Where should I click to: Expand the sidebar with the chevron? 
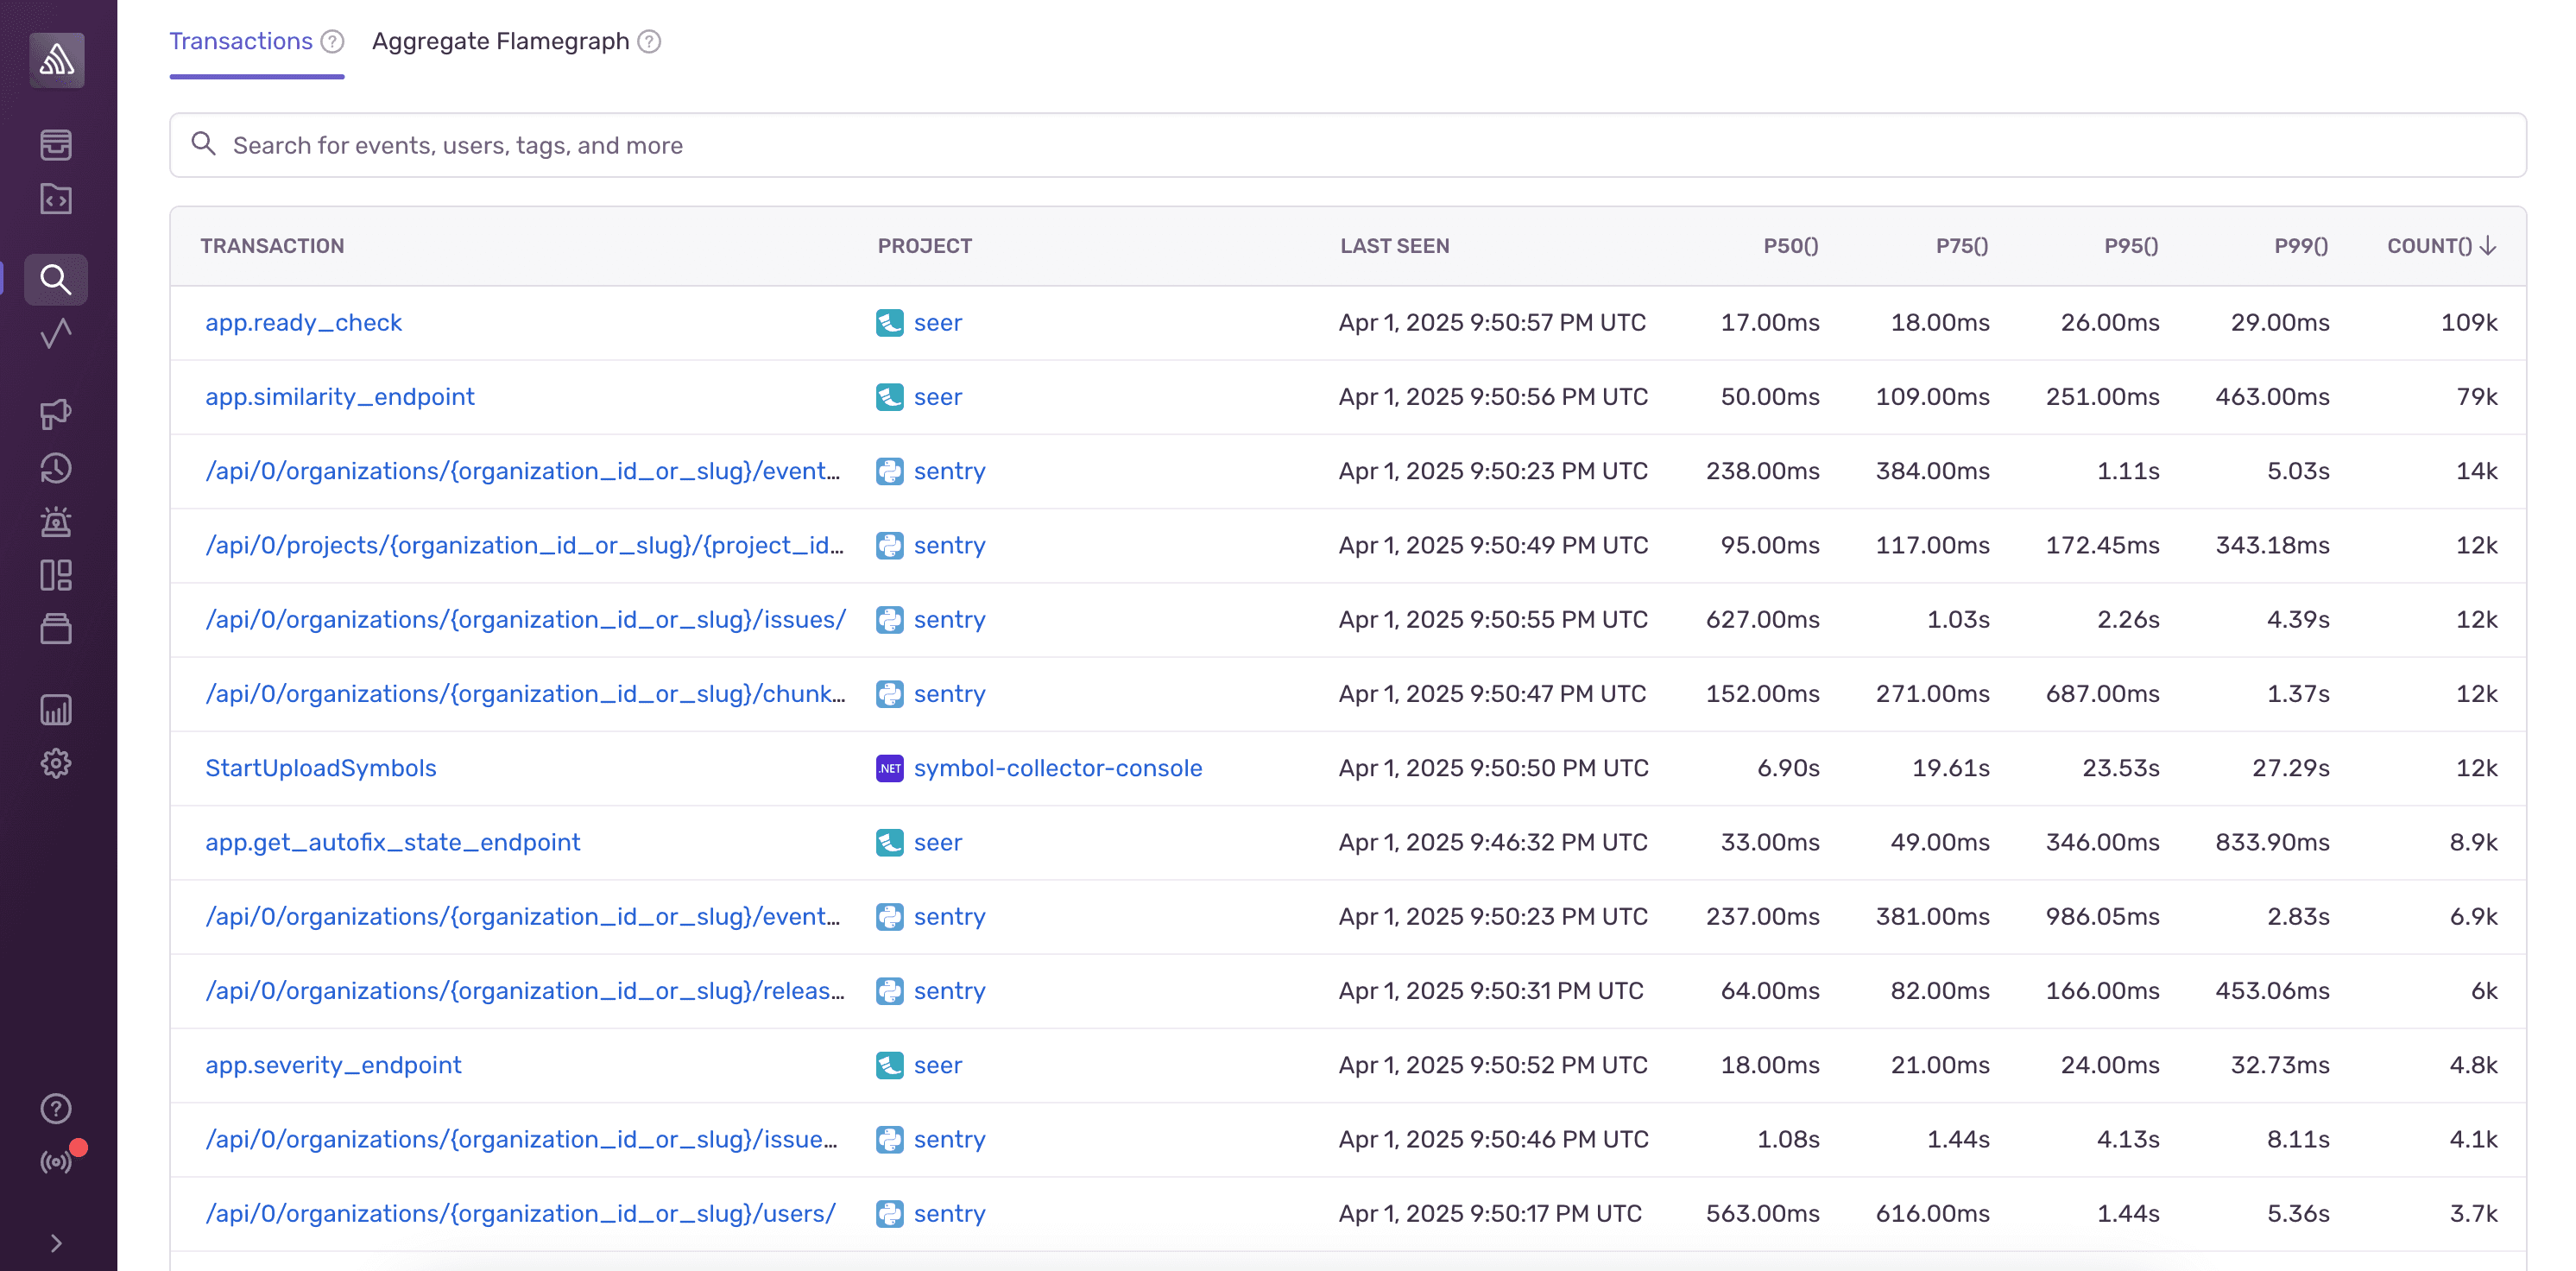pos(56,1243)
